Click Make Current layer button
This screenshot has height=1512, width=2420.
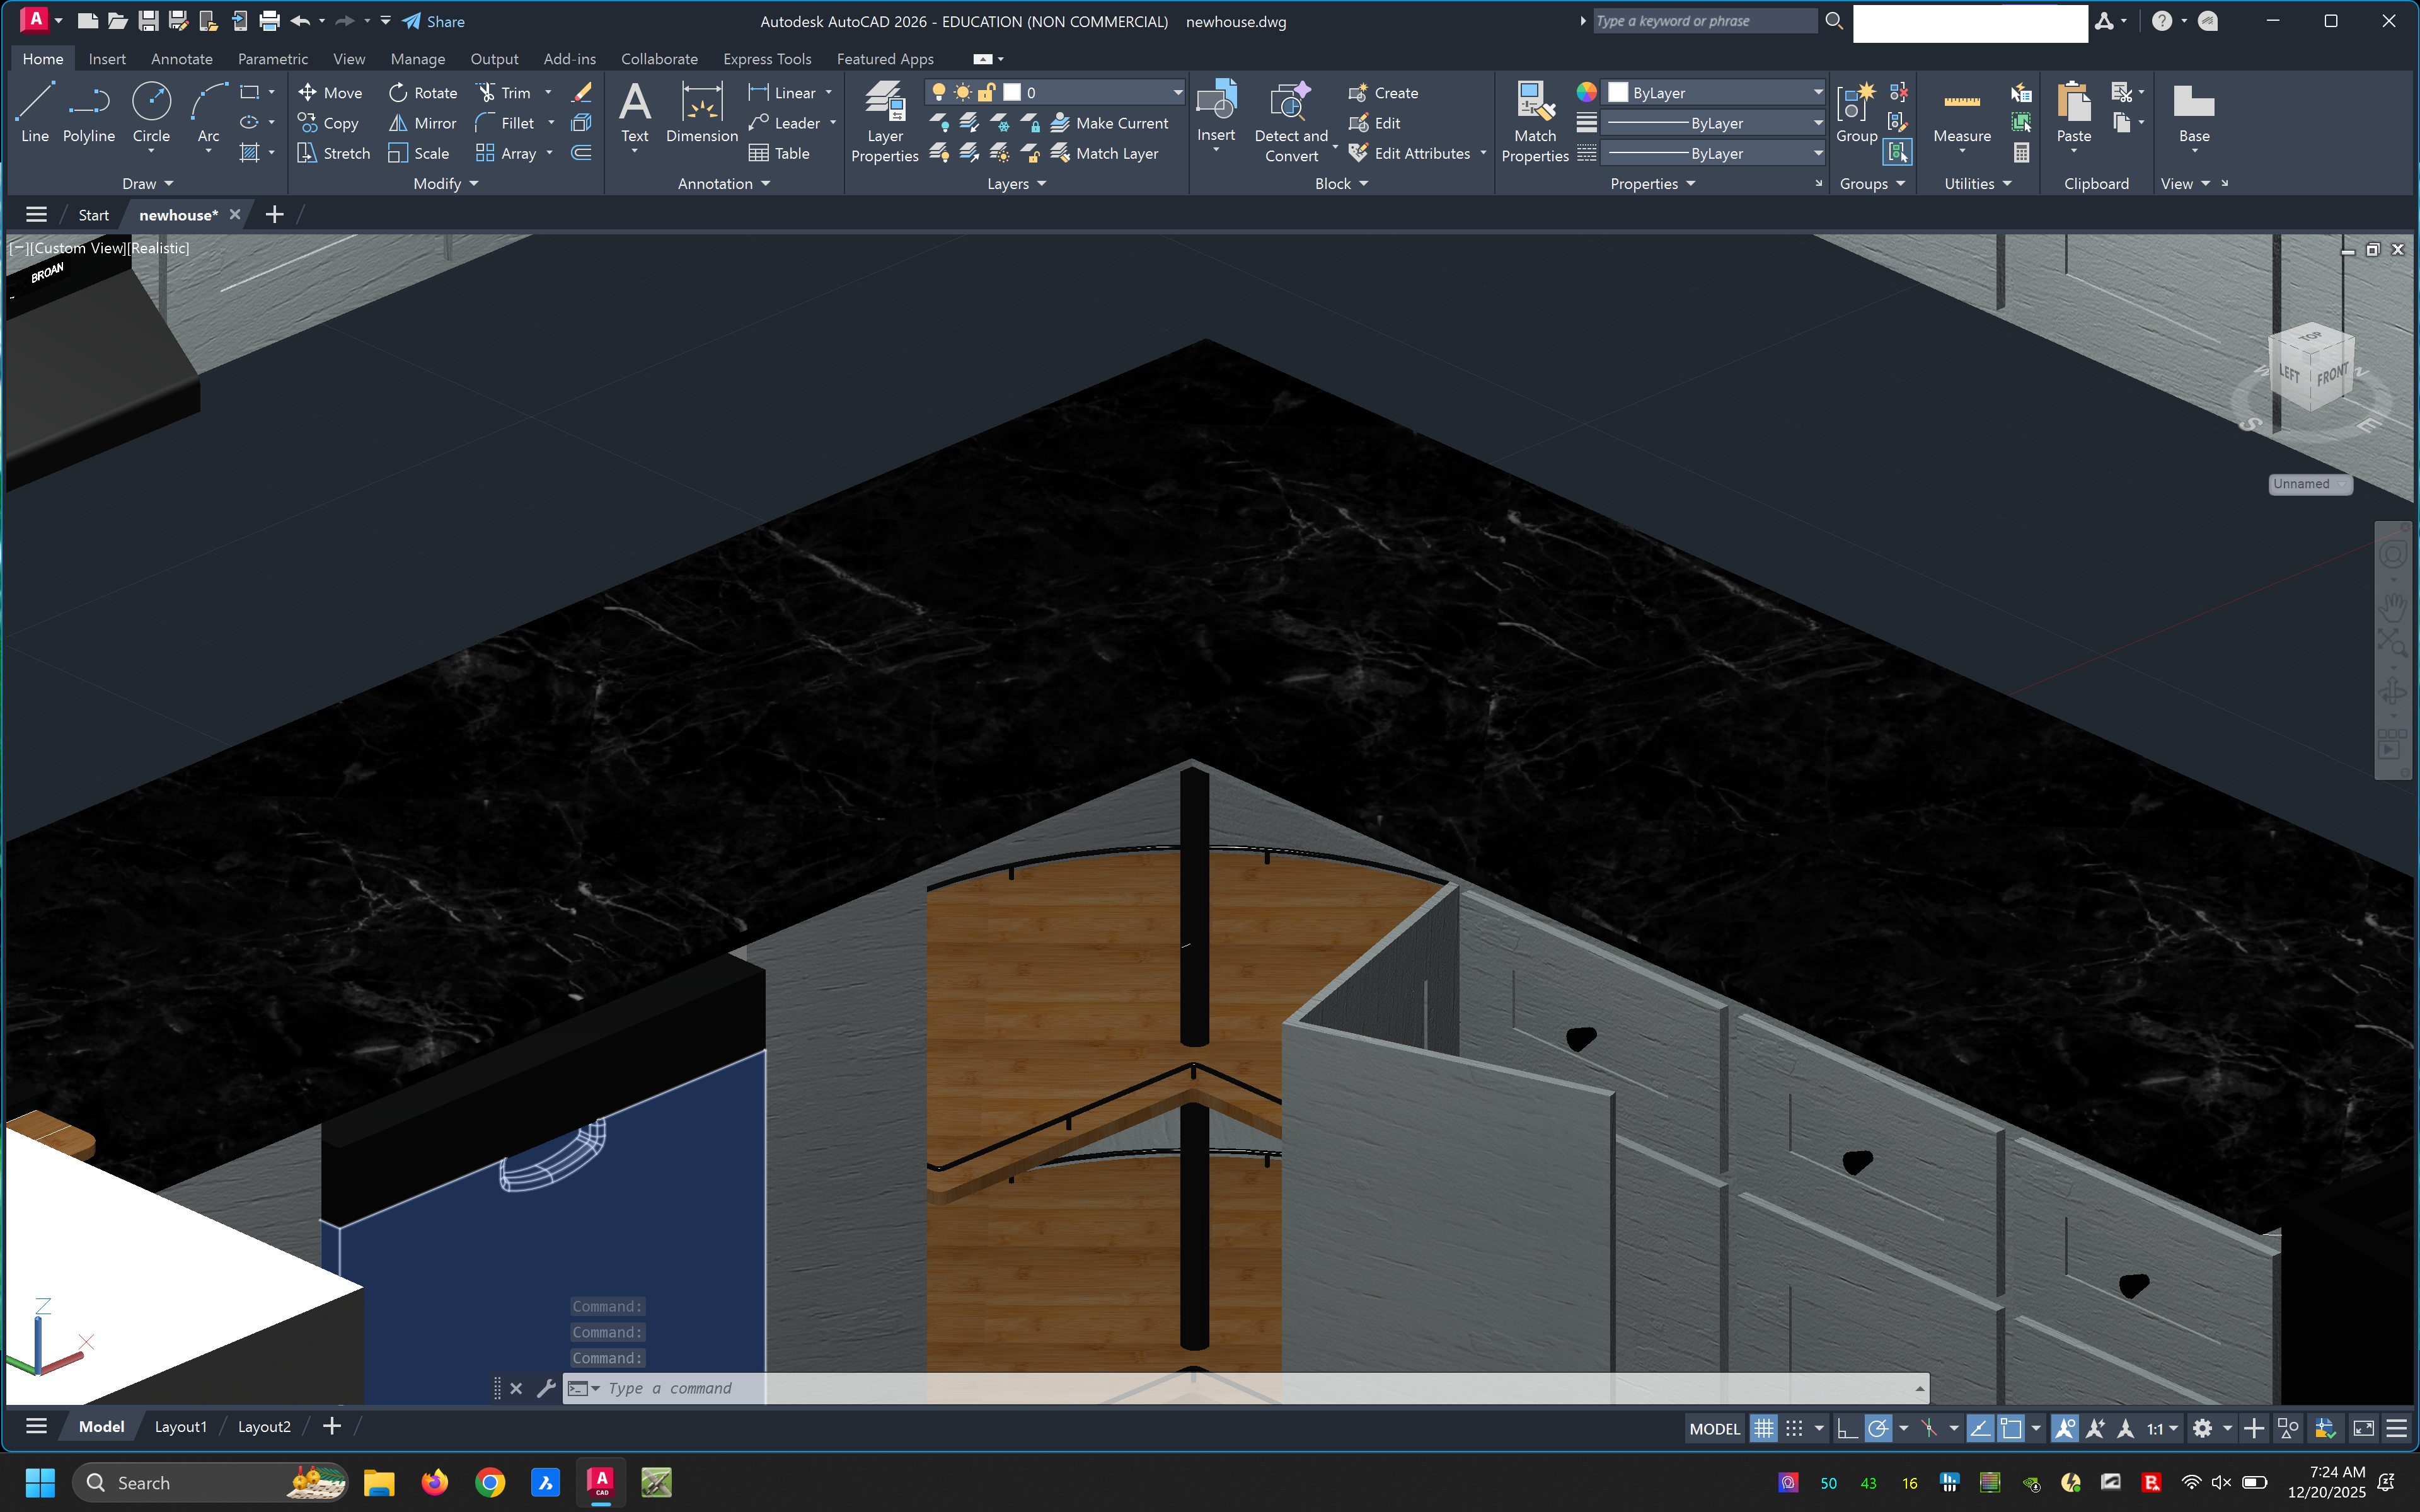pos(1109,123)
